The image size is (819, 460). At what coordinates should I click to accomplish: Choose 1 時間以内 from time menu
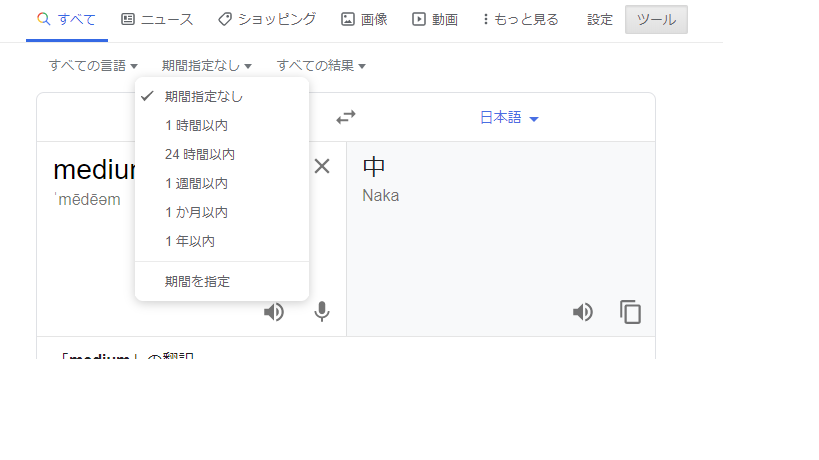click(x=196, y=126)
